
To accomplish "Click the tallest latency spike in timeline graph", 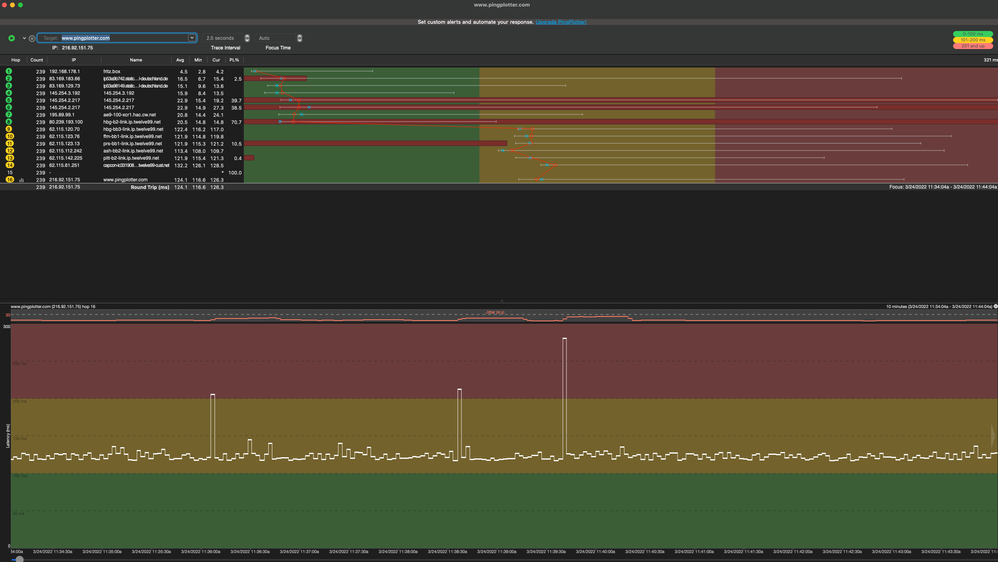I will click(x=565, y=340).
